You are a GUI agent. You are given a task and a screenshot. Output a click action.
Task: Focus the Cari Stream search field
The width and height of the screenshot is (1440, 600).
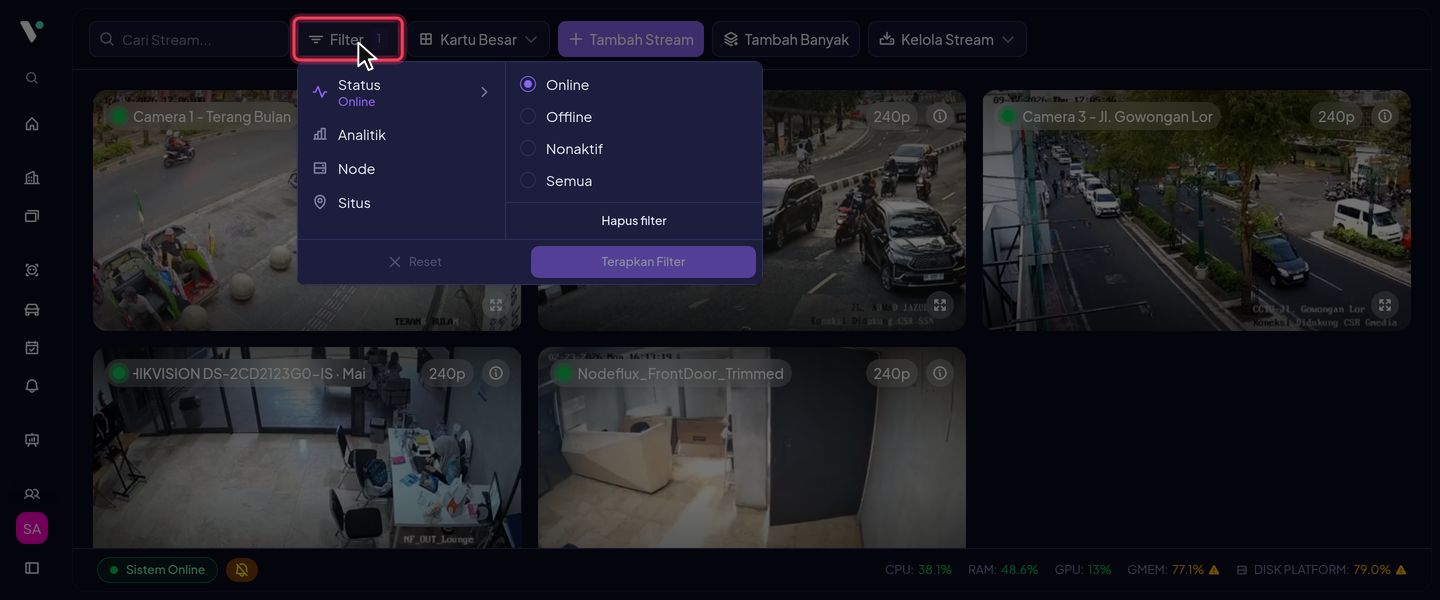(x=188, y=40)
